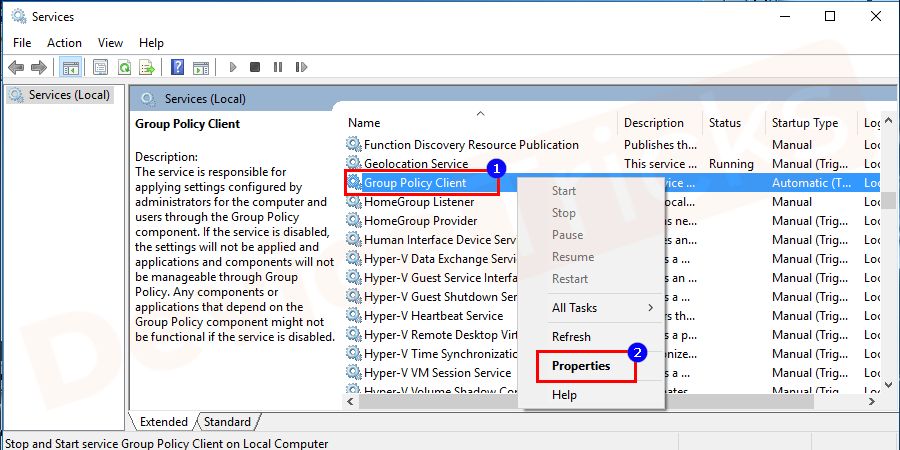
Task: Click the Restart Service toolbar icon
Action: click(300, 67)
